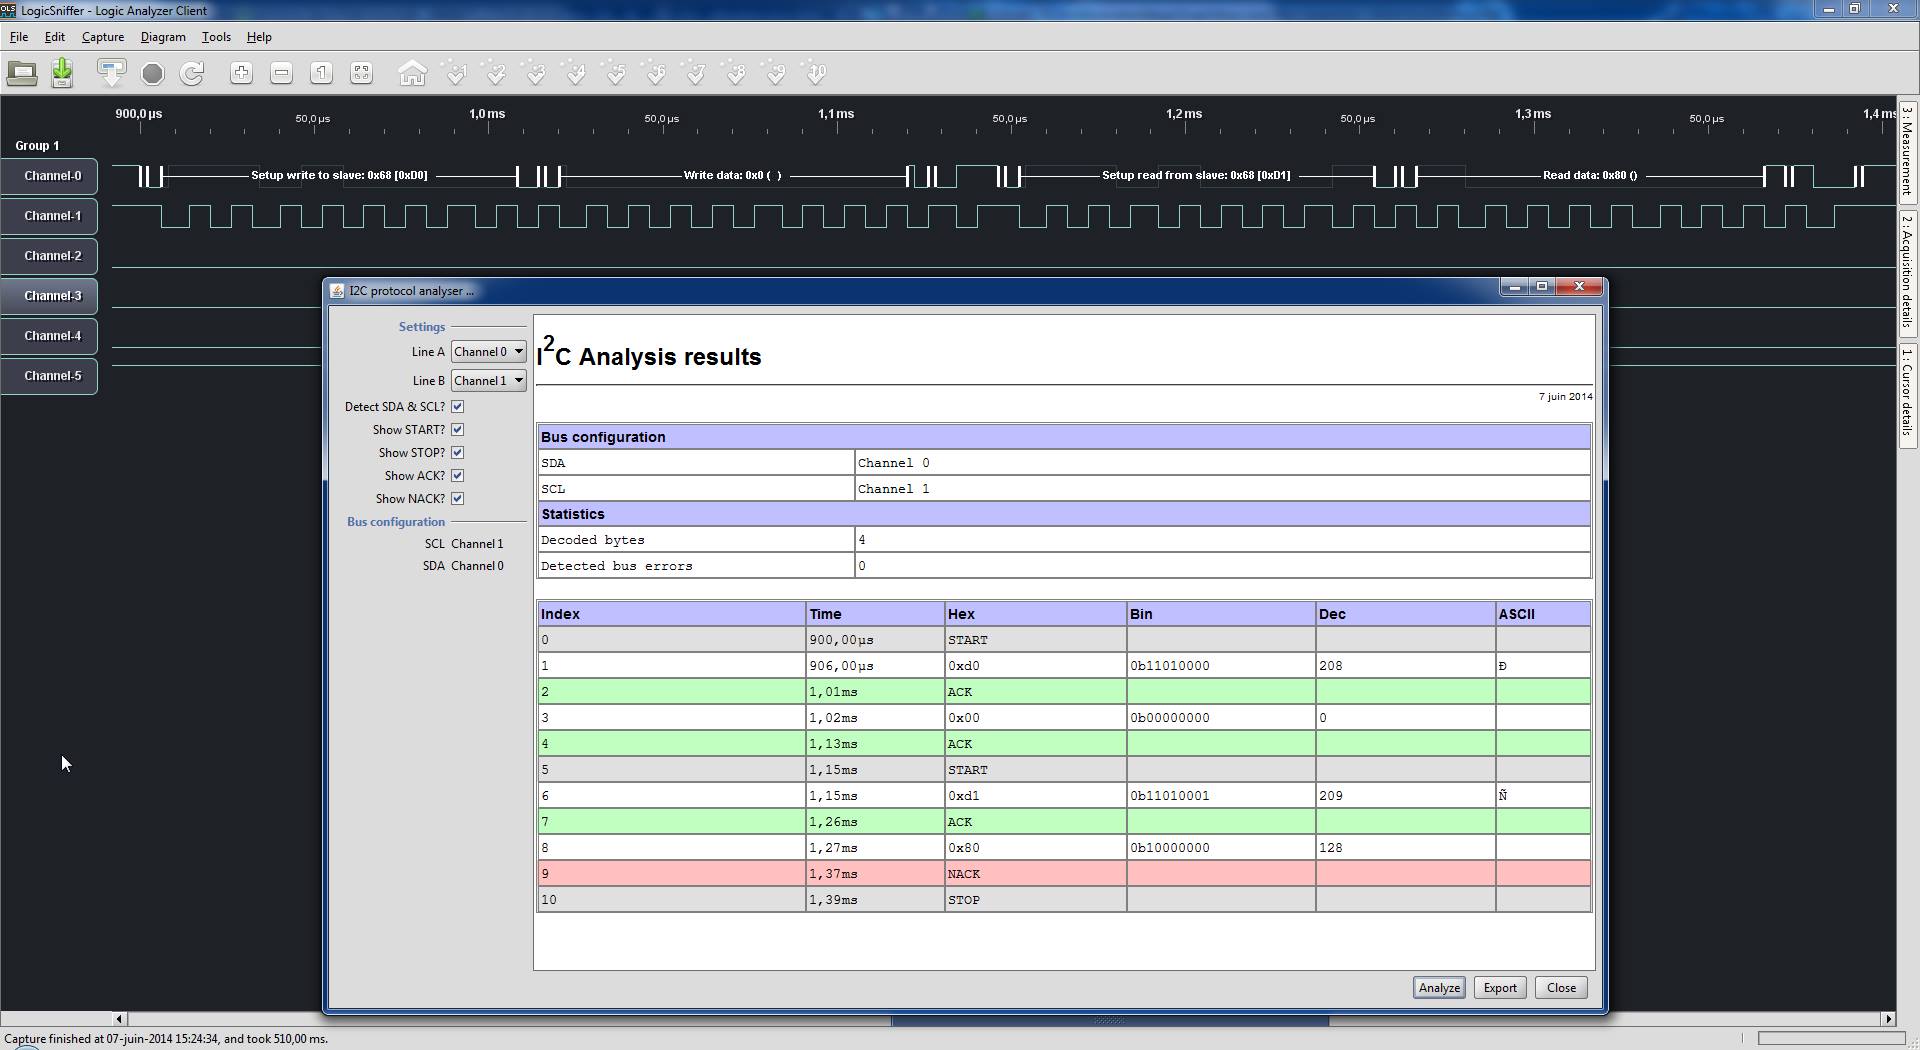Jump to cursor 1 from the toolbar
Image resolution: width=1920 pixels, height=1050 pixels.
(456, 73)
